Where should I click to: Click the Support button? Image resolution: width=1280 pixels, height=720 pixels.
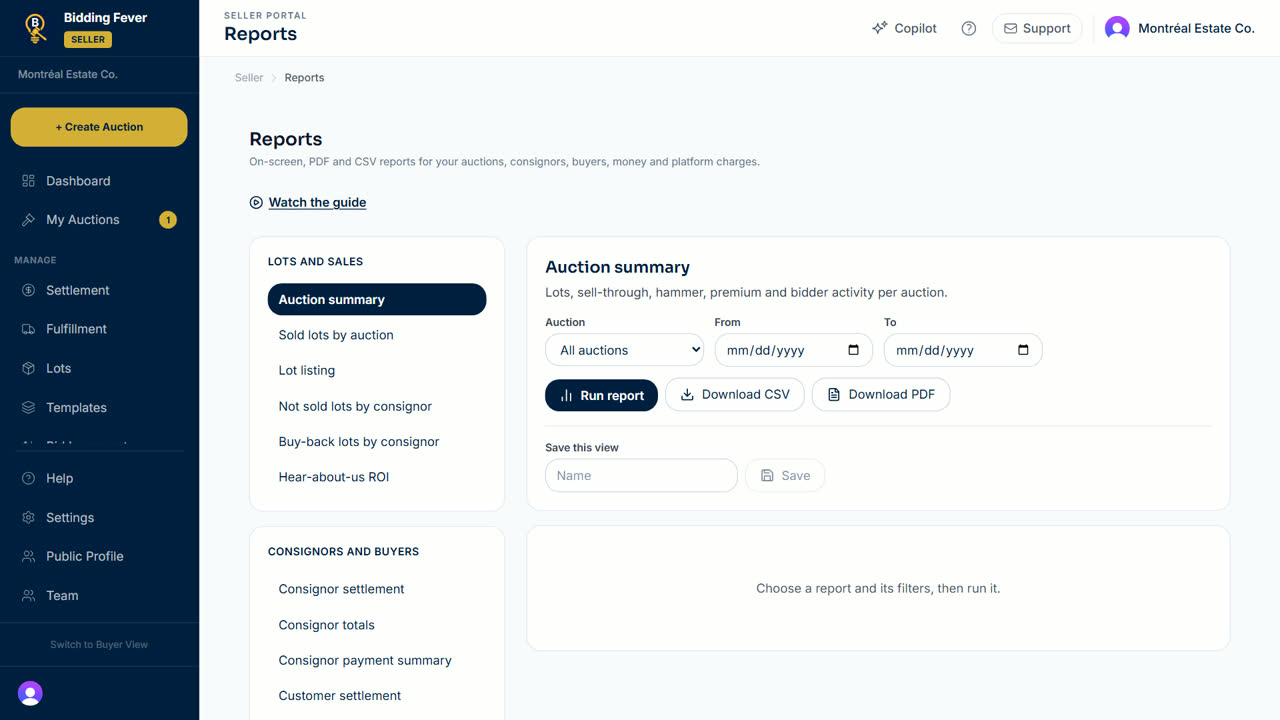(1037, 28)
